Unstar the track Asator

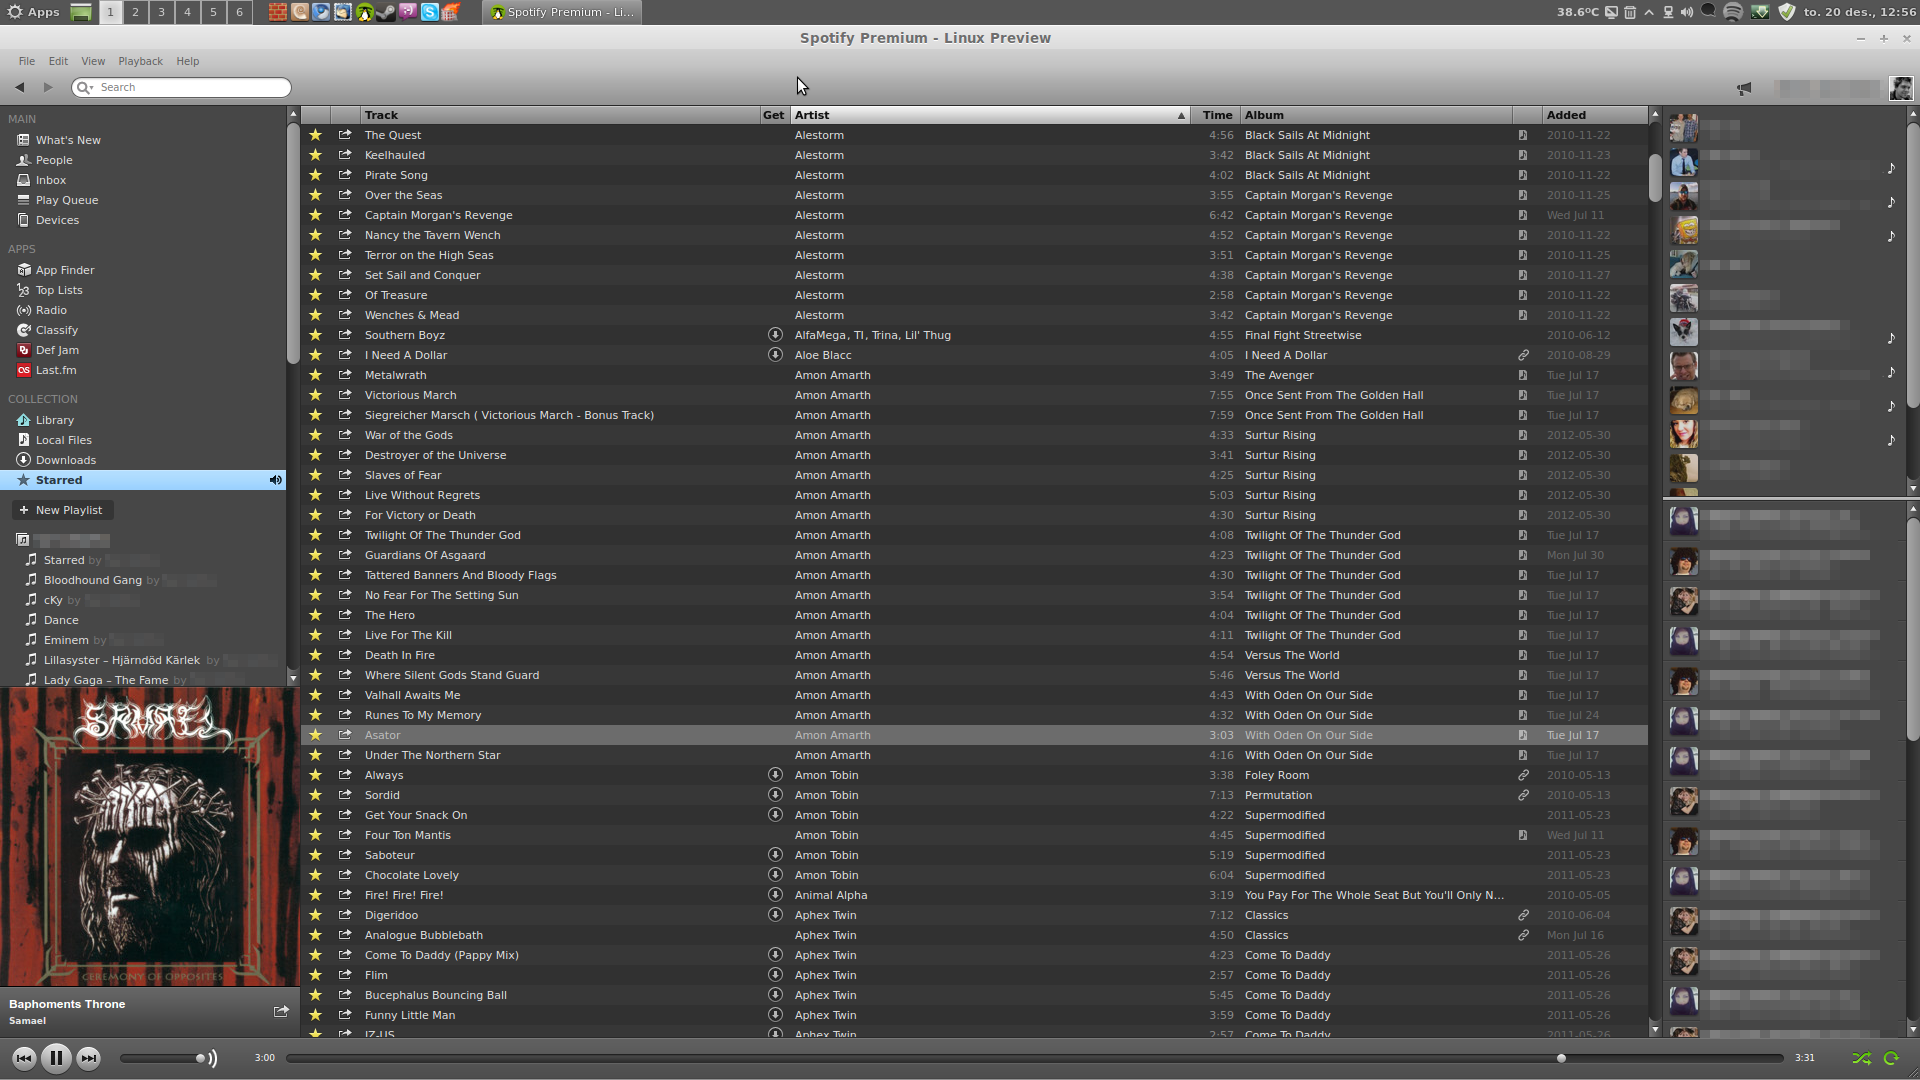click(315, 734)
